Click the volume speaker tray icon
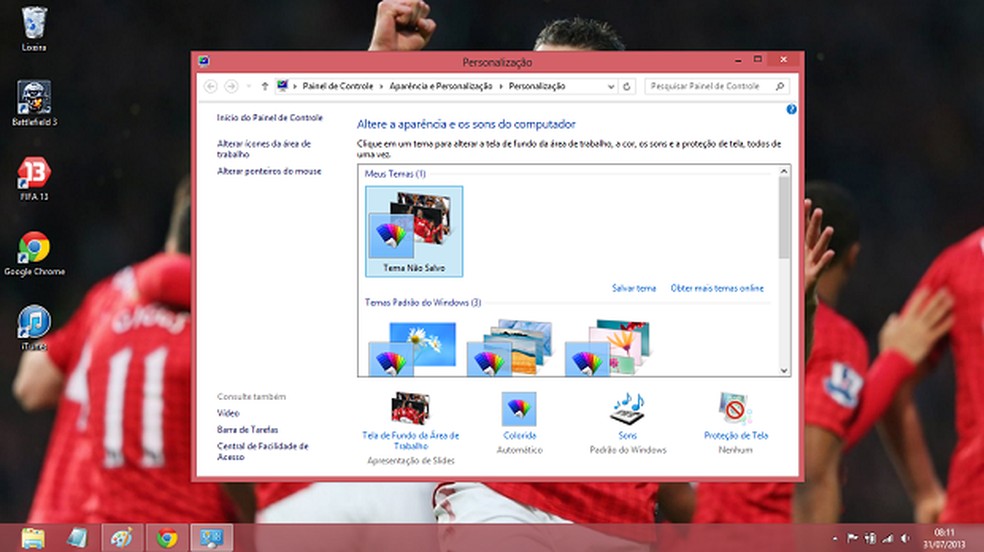Viewport: 984px width, 552px height. click(906, 538)
